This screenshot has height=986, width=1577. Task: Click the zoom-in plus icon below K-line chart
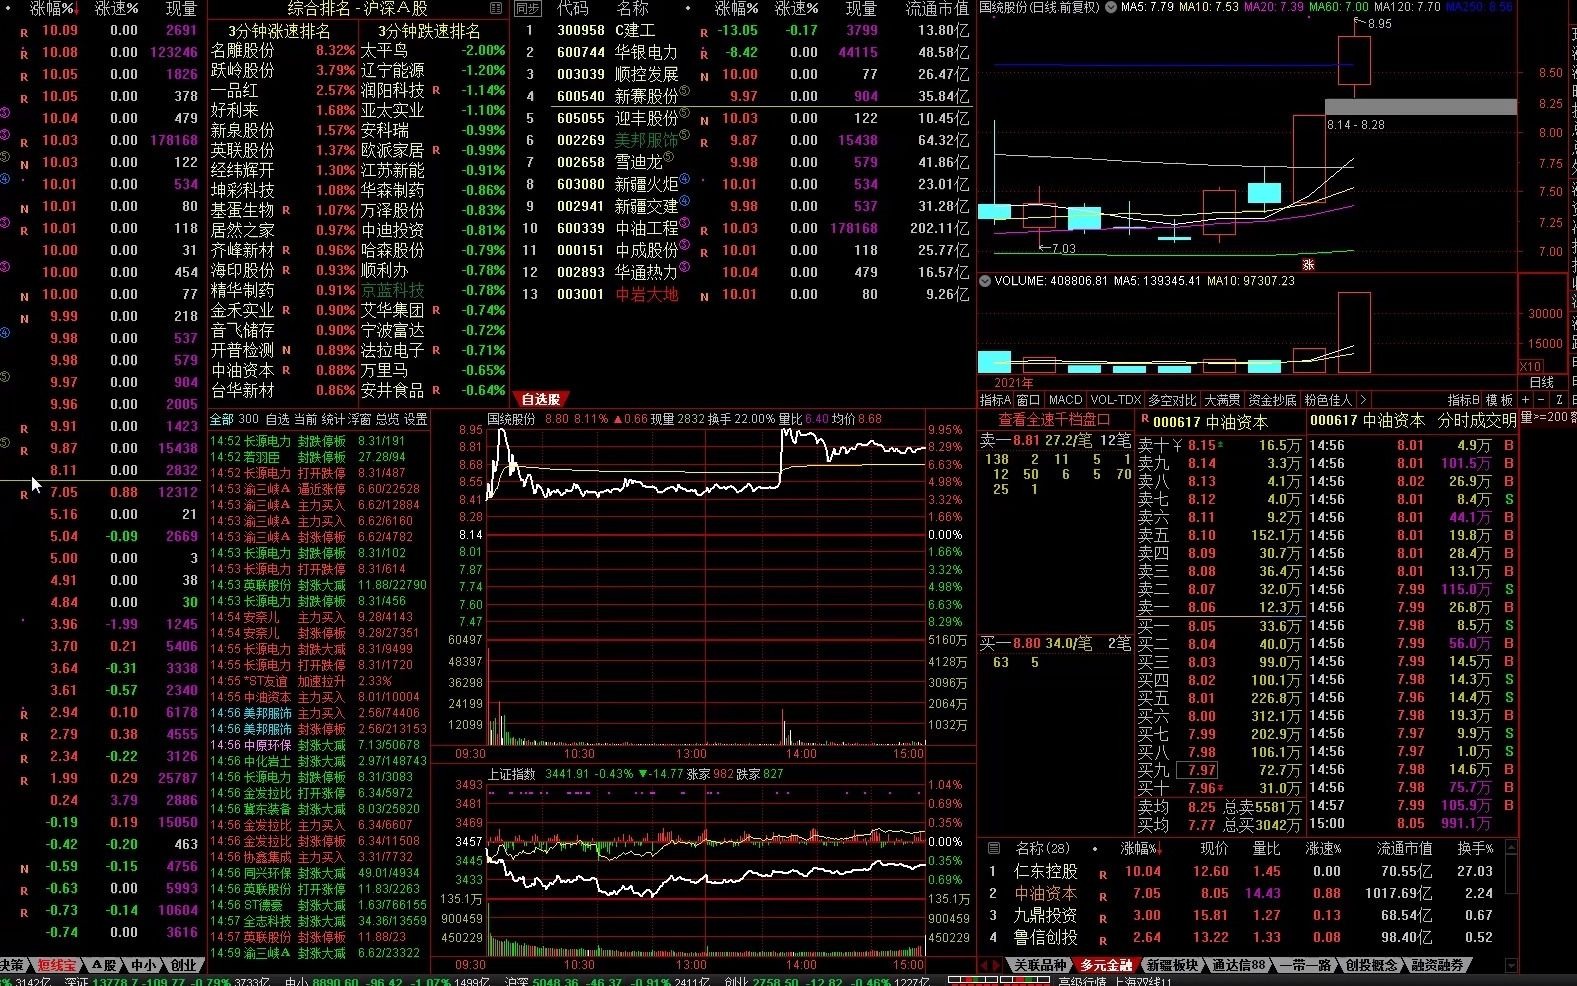[x=1525, y=399]
